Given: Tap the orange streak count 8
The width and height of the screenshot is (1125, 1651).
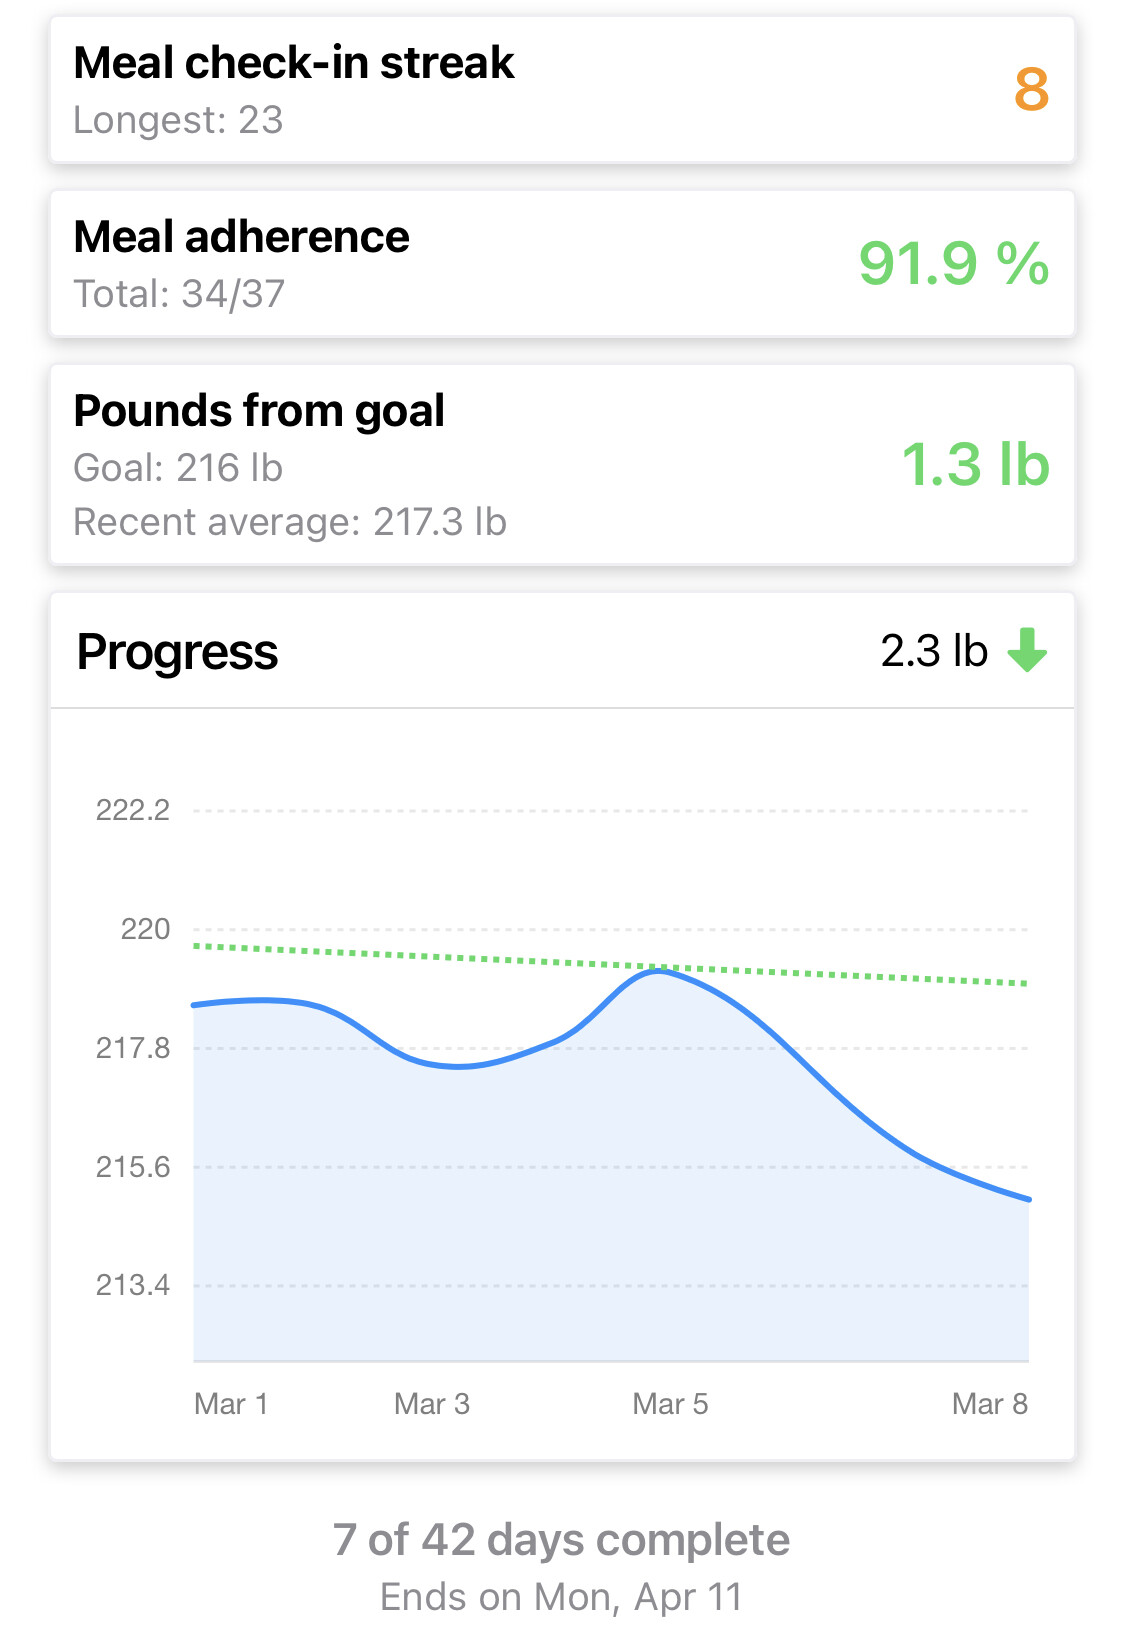Looking at the screenshot, I should click(1031, 90).
